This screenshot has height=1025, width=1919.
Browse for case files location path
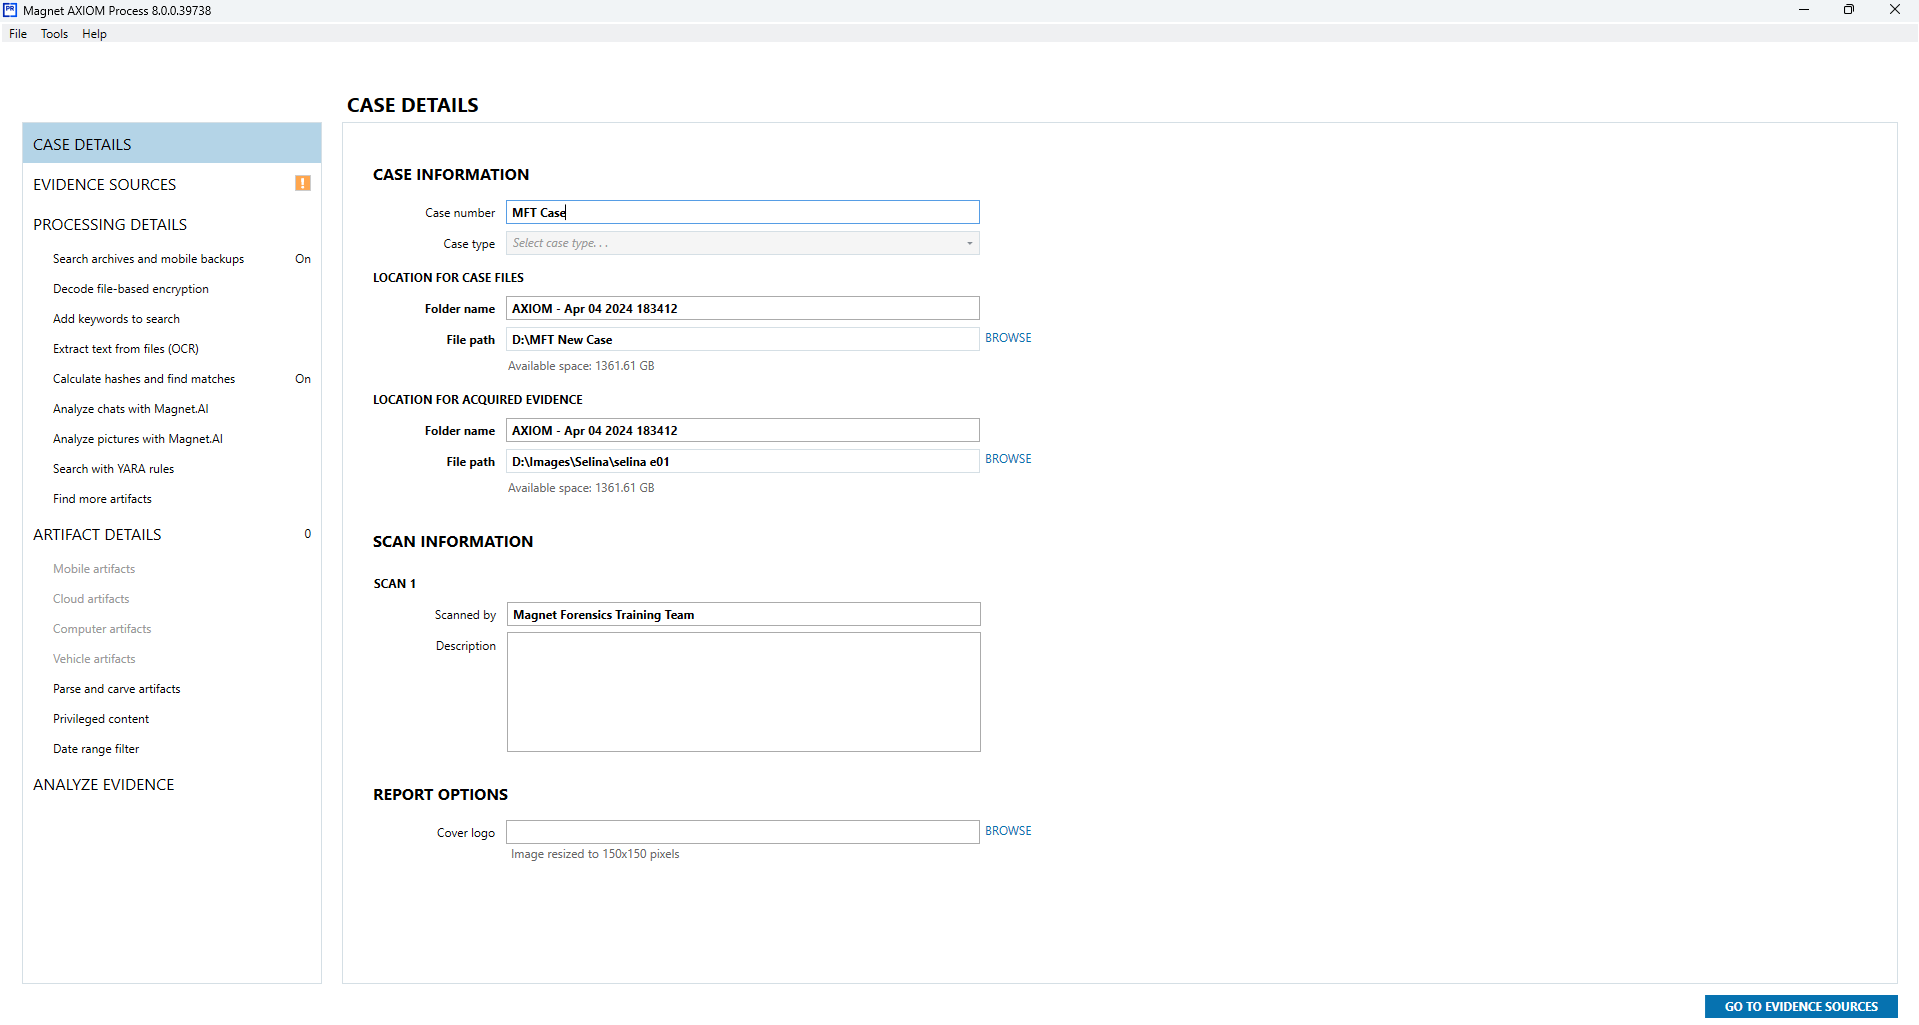tap(1008, 338)
